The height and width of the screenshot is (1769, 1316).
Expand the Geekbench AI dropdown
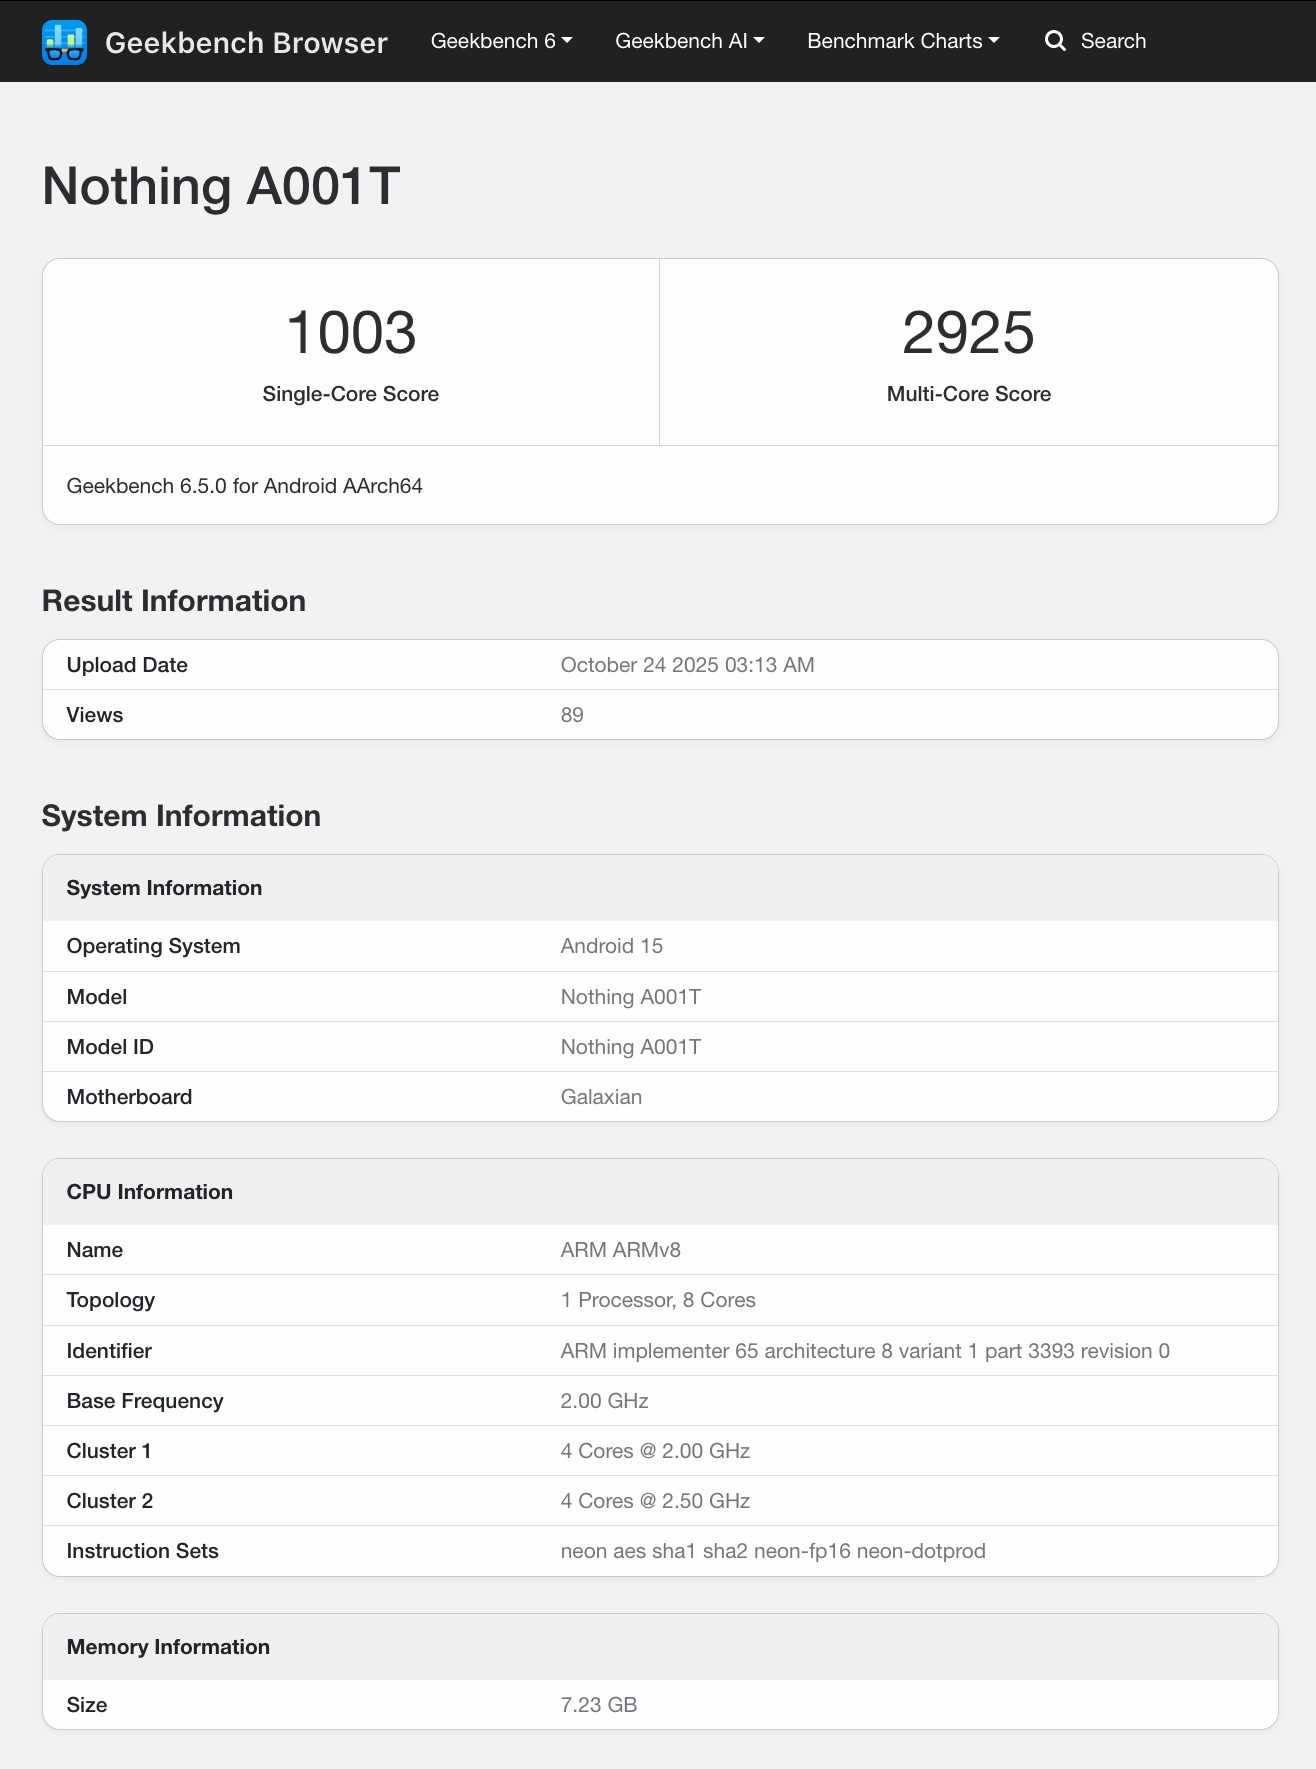689,41
